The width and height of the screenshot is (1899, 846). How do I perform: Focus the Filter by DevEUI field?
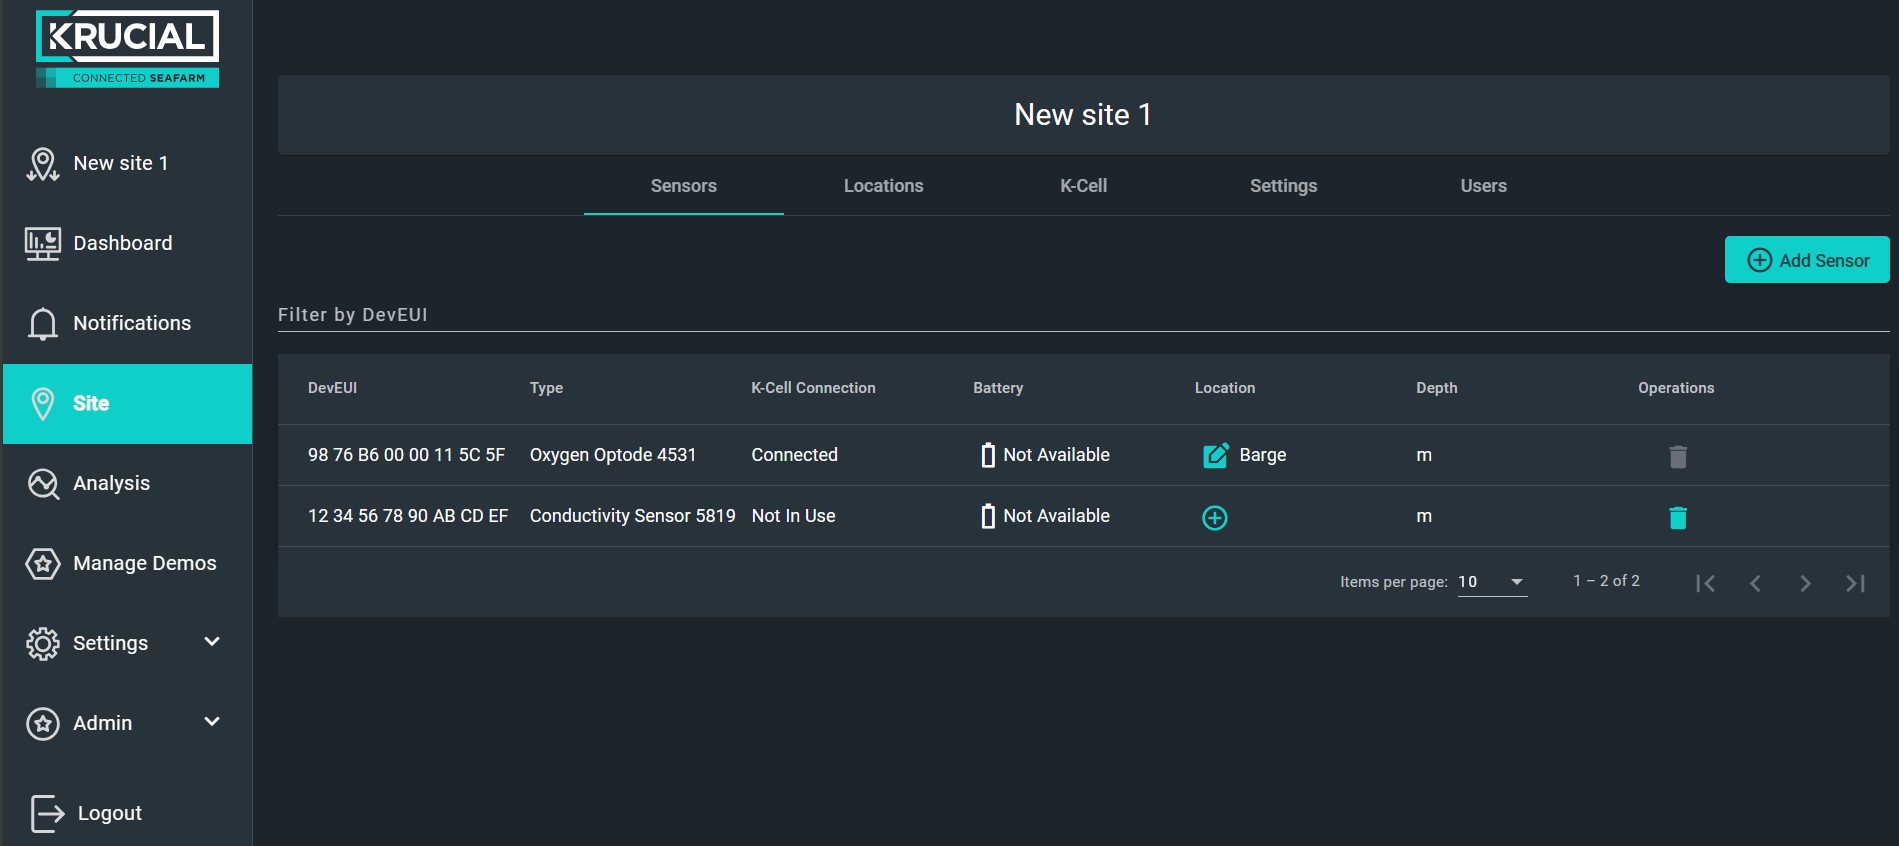[1084, 315]
